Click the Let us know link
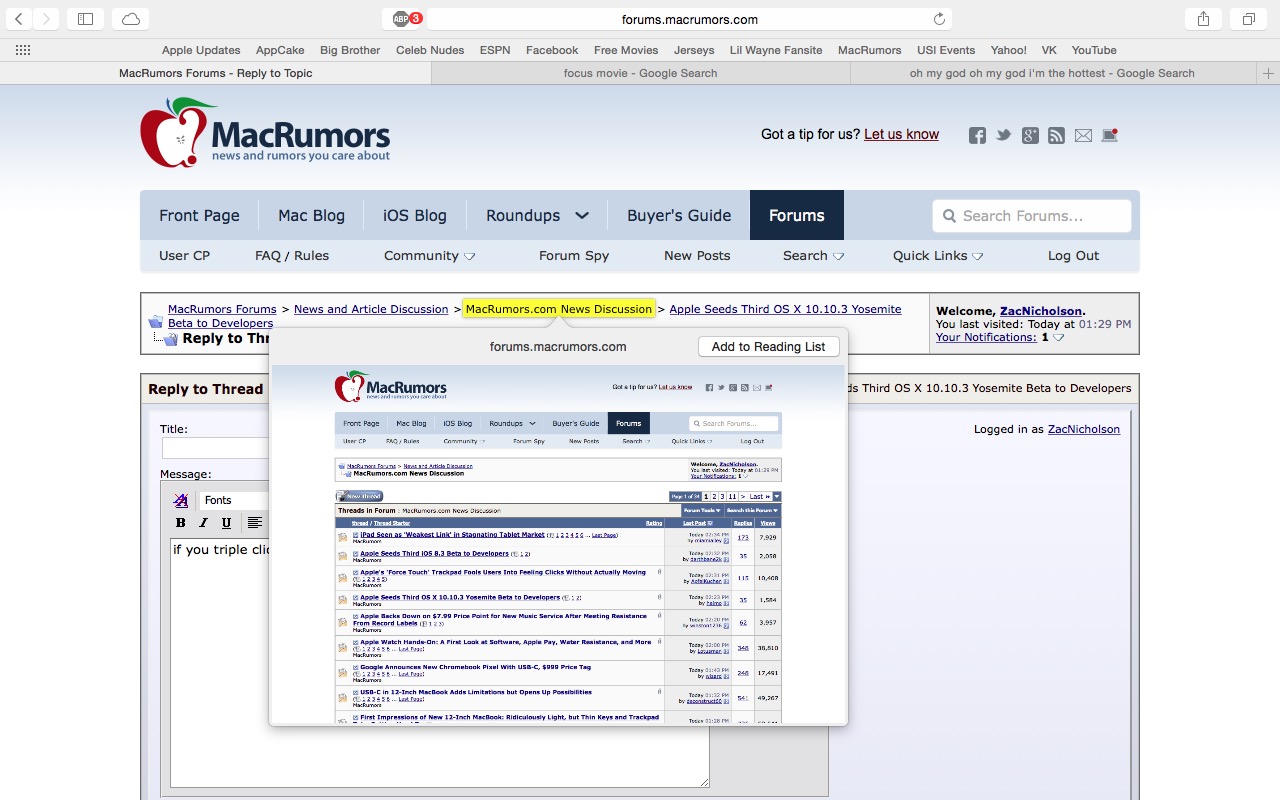Screen dimensions: 1280x800 [x=901, y=134]
